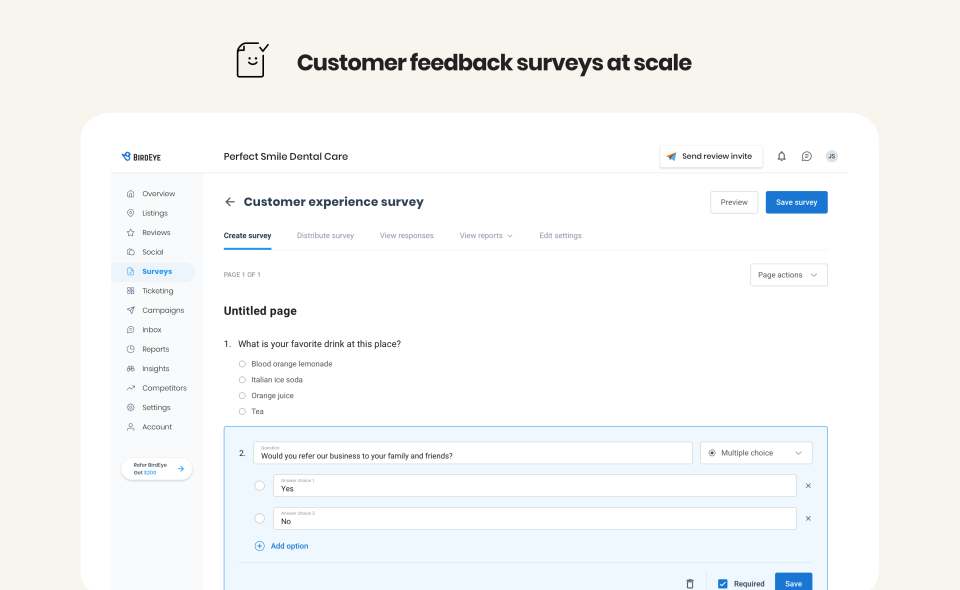960x590 pixels.
Task: Select the Blood orange lemonade radio option
Action: pos(242,364)
